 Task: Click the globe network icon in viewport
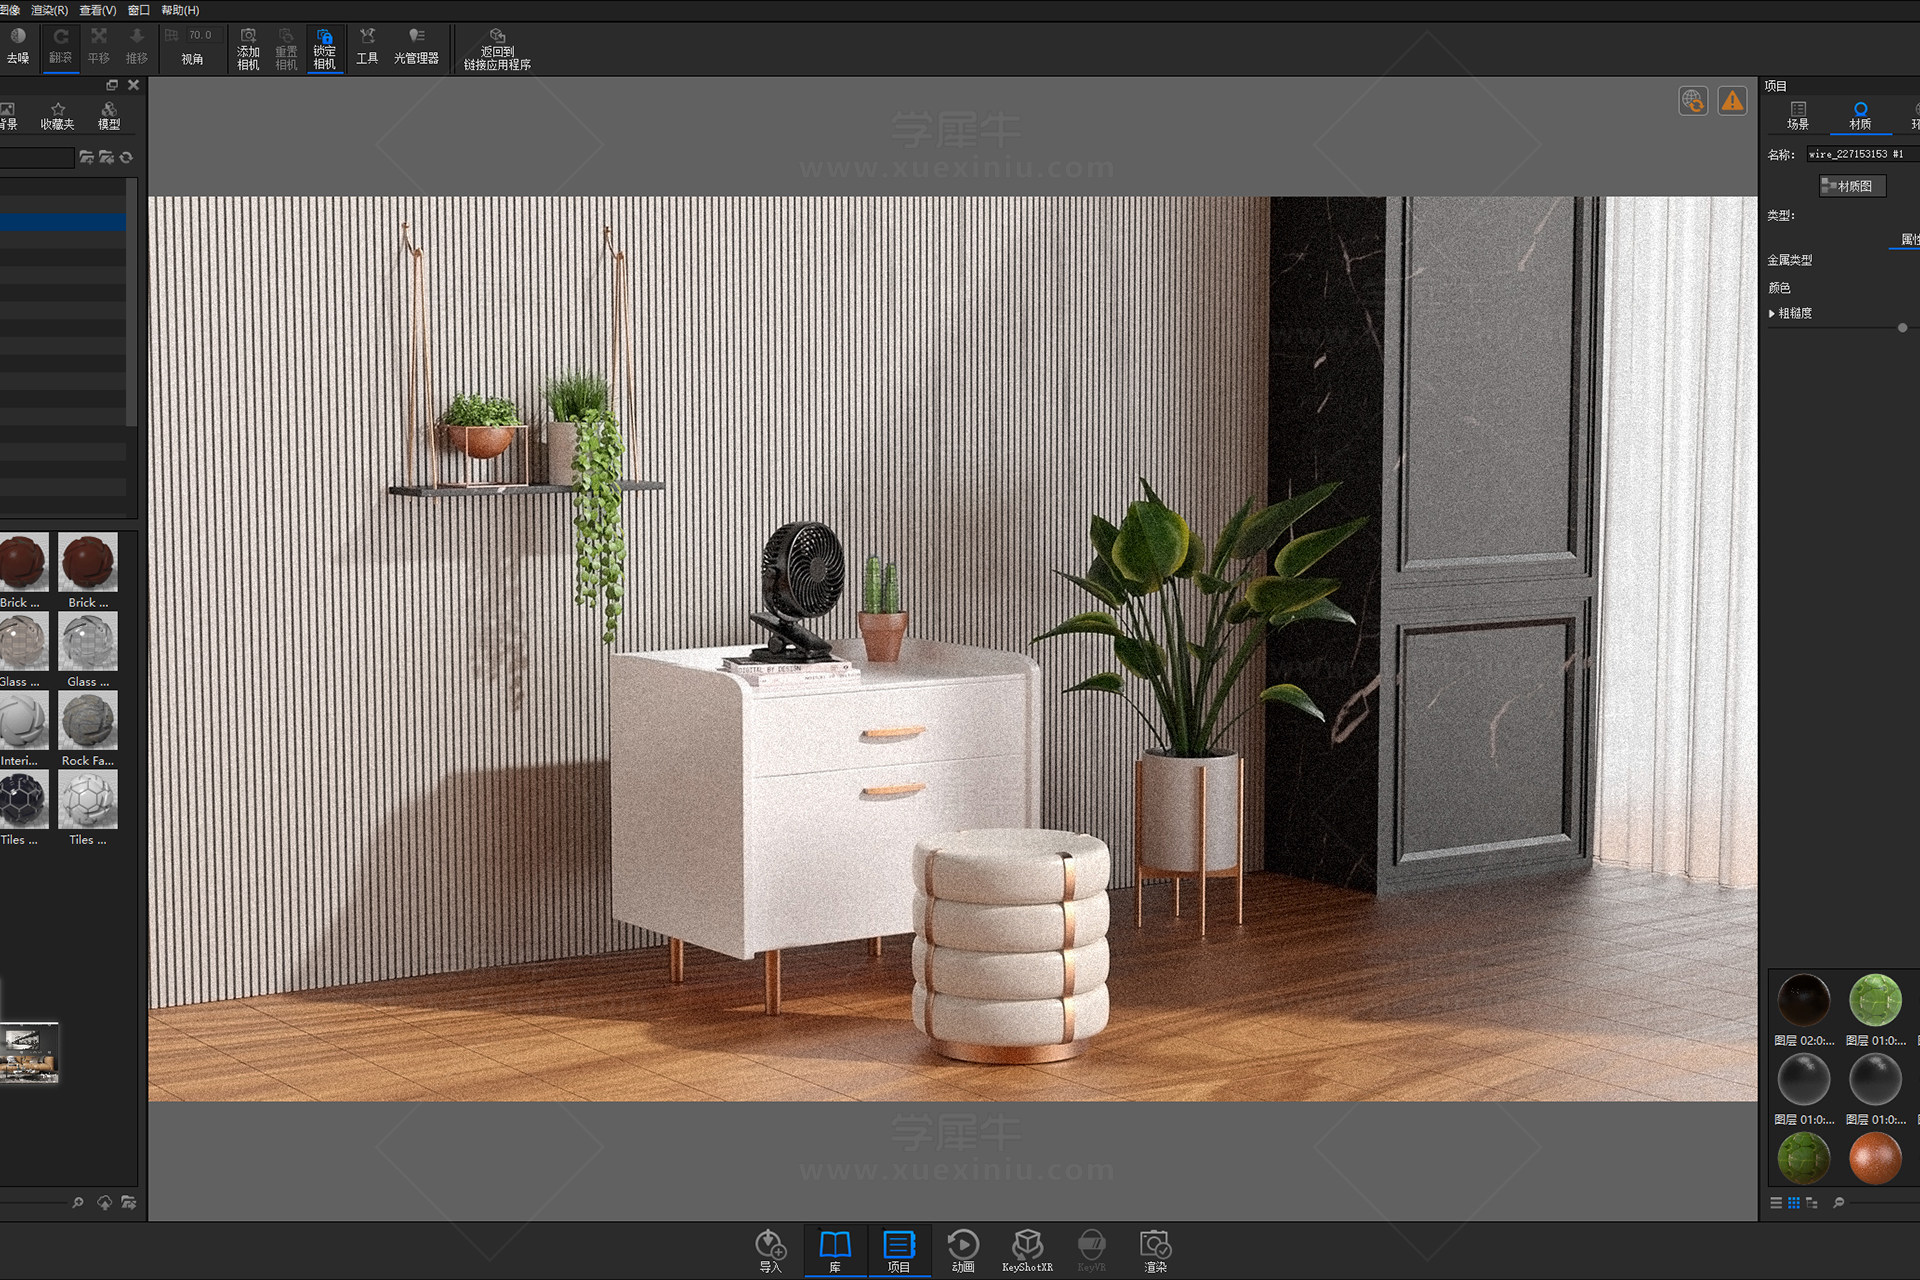[1693, 101]
